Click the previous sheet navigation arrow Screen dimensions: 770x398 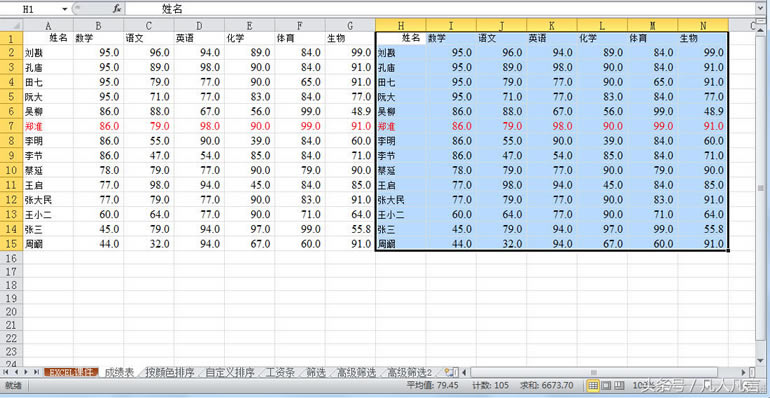(x=17, y=372)
